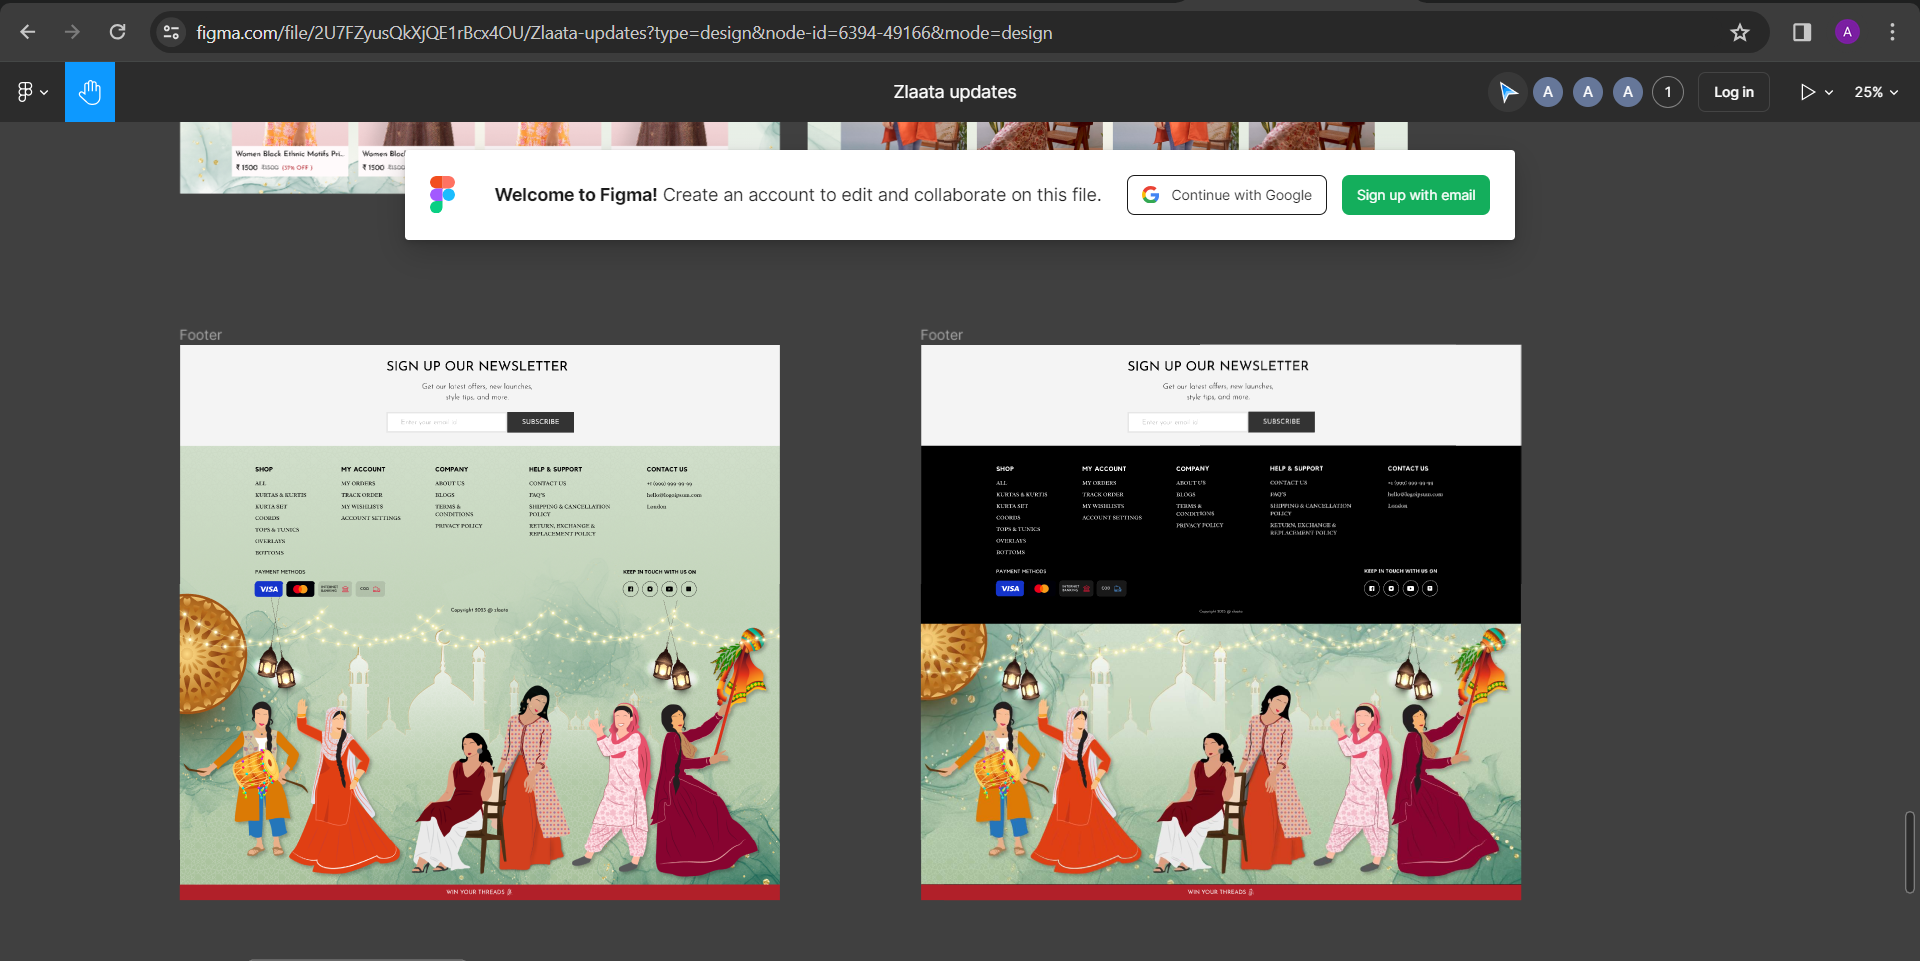Expand the presentation options chevron
Viewport: 1920px width, 961px height.
pos(1829,93)
